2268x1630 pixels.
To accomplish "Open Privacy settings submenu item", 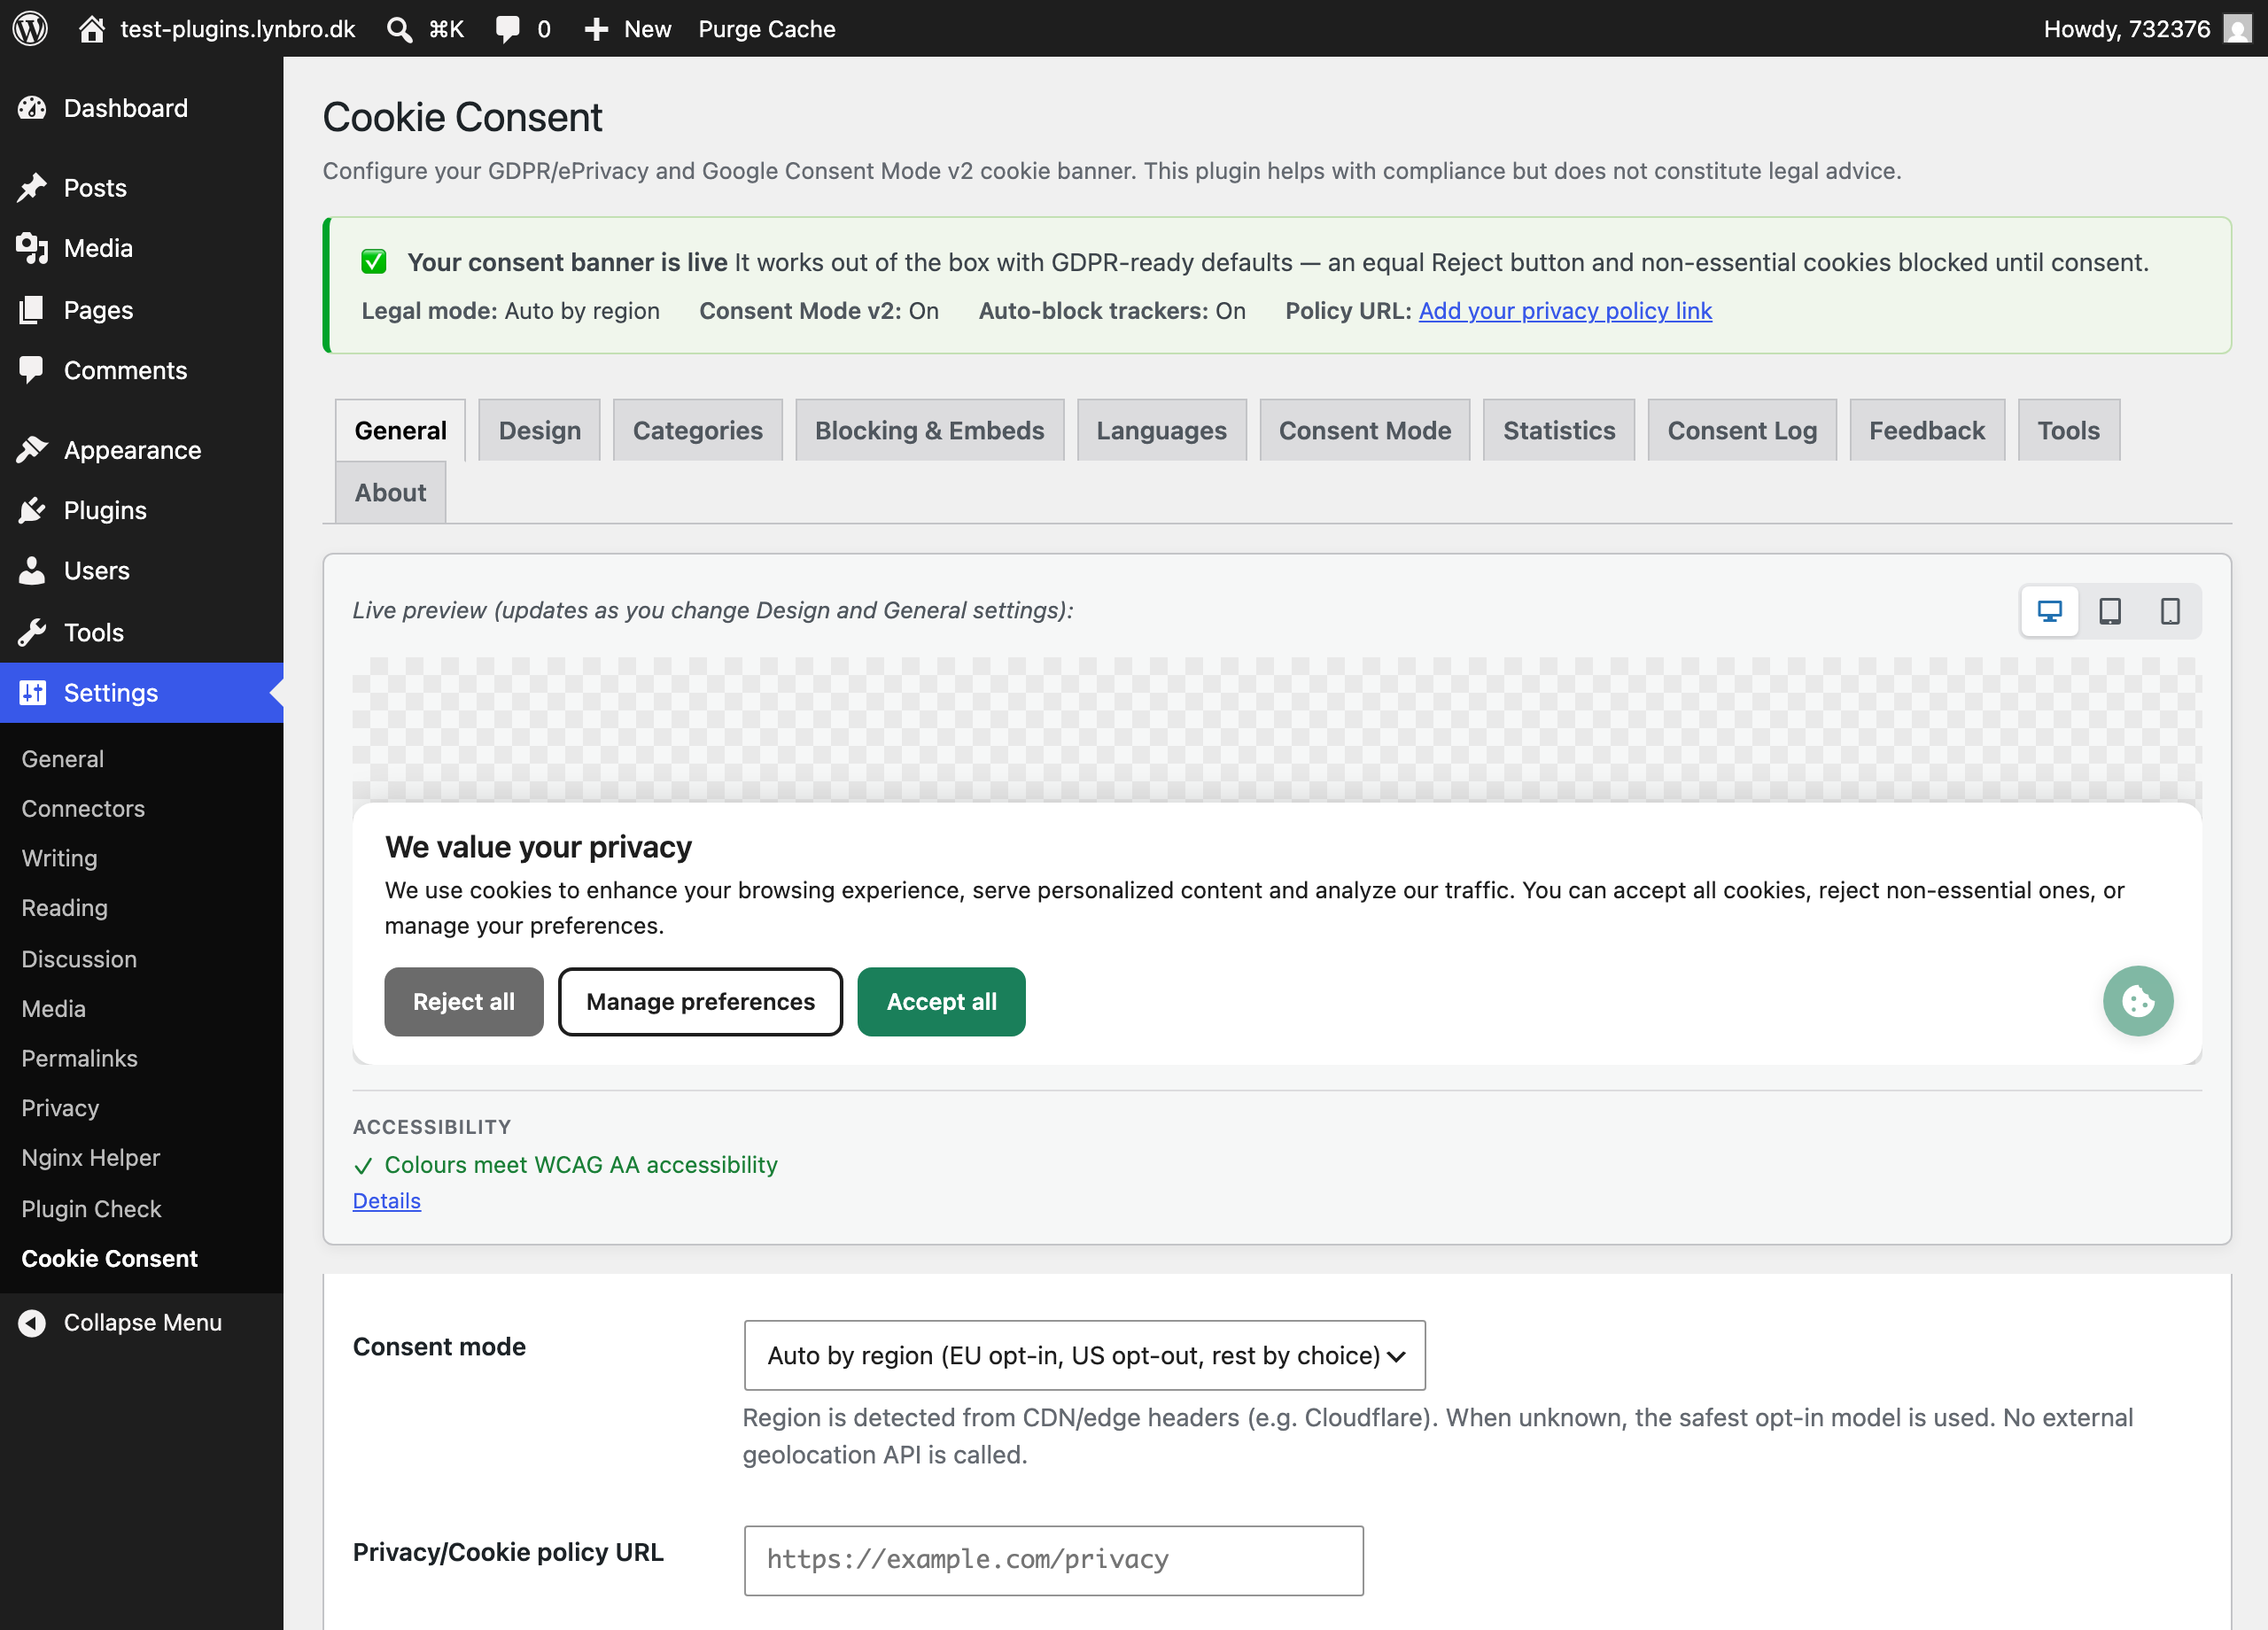I will pyautogui.click(x=60, y=1107).
